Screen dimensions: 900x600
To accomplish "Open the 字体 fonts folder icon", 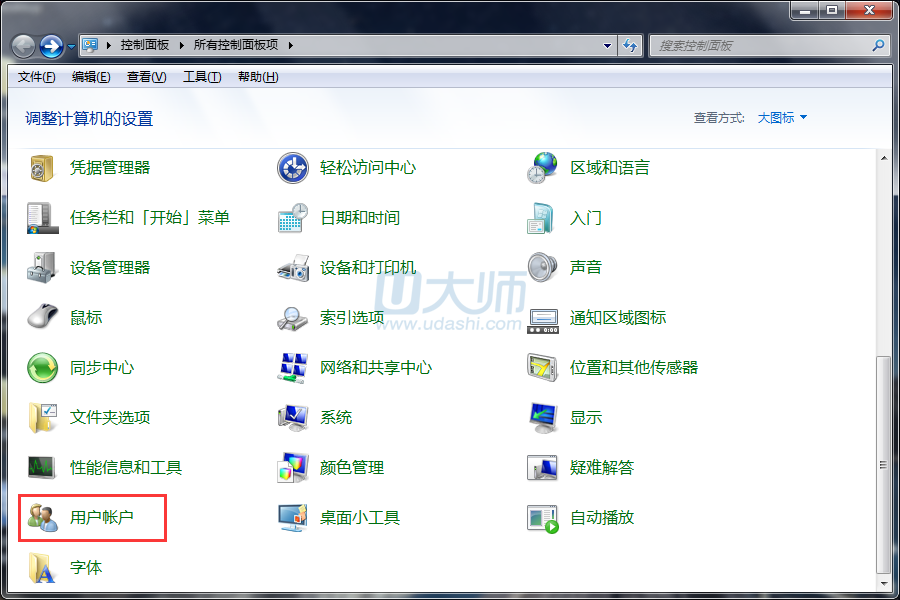I will click(x=43, y=568).
